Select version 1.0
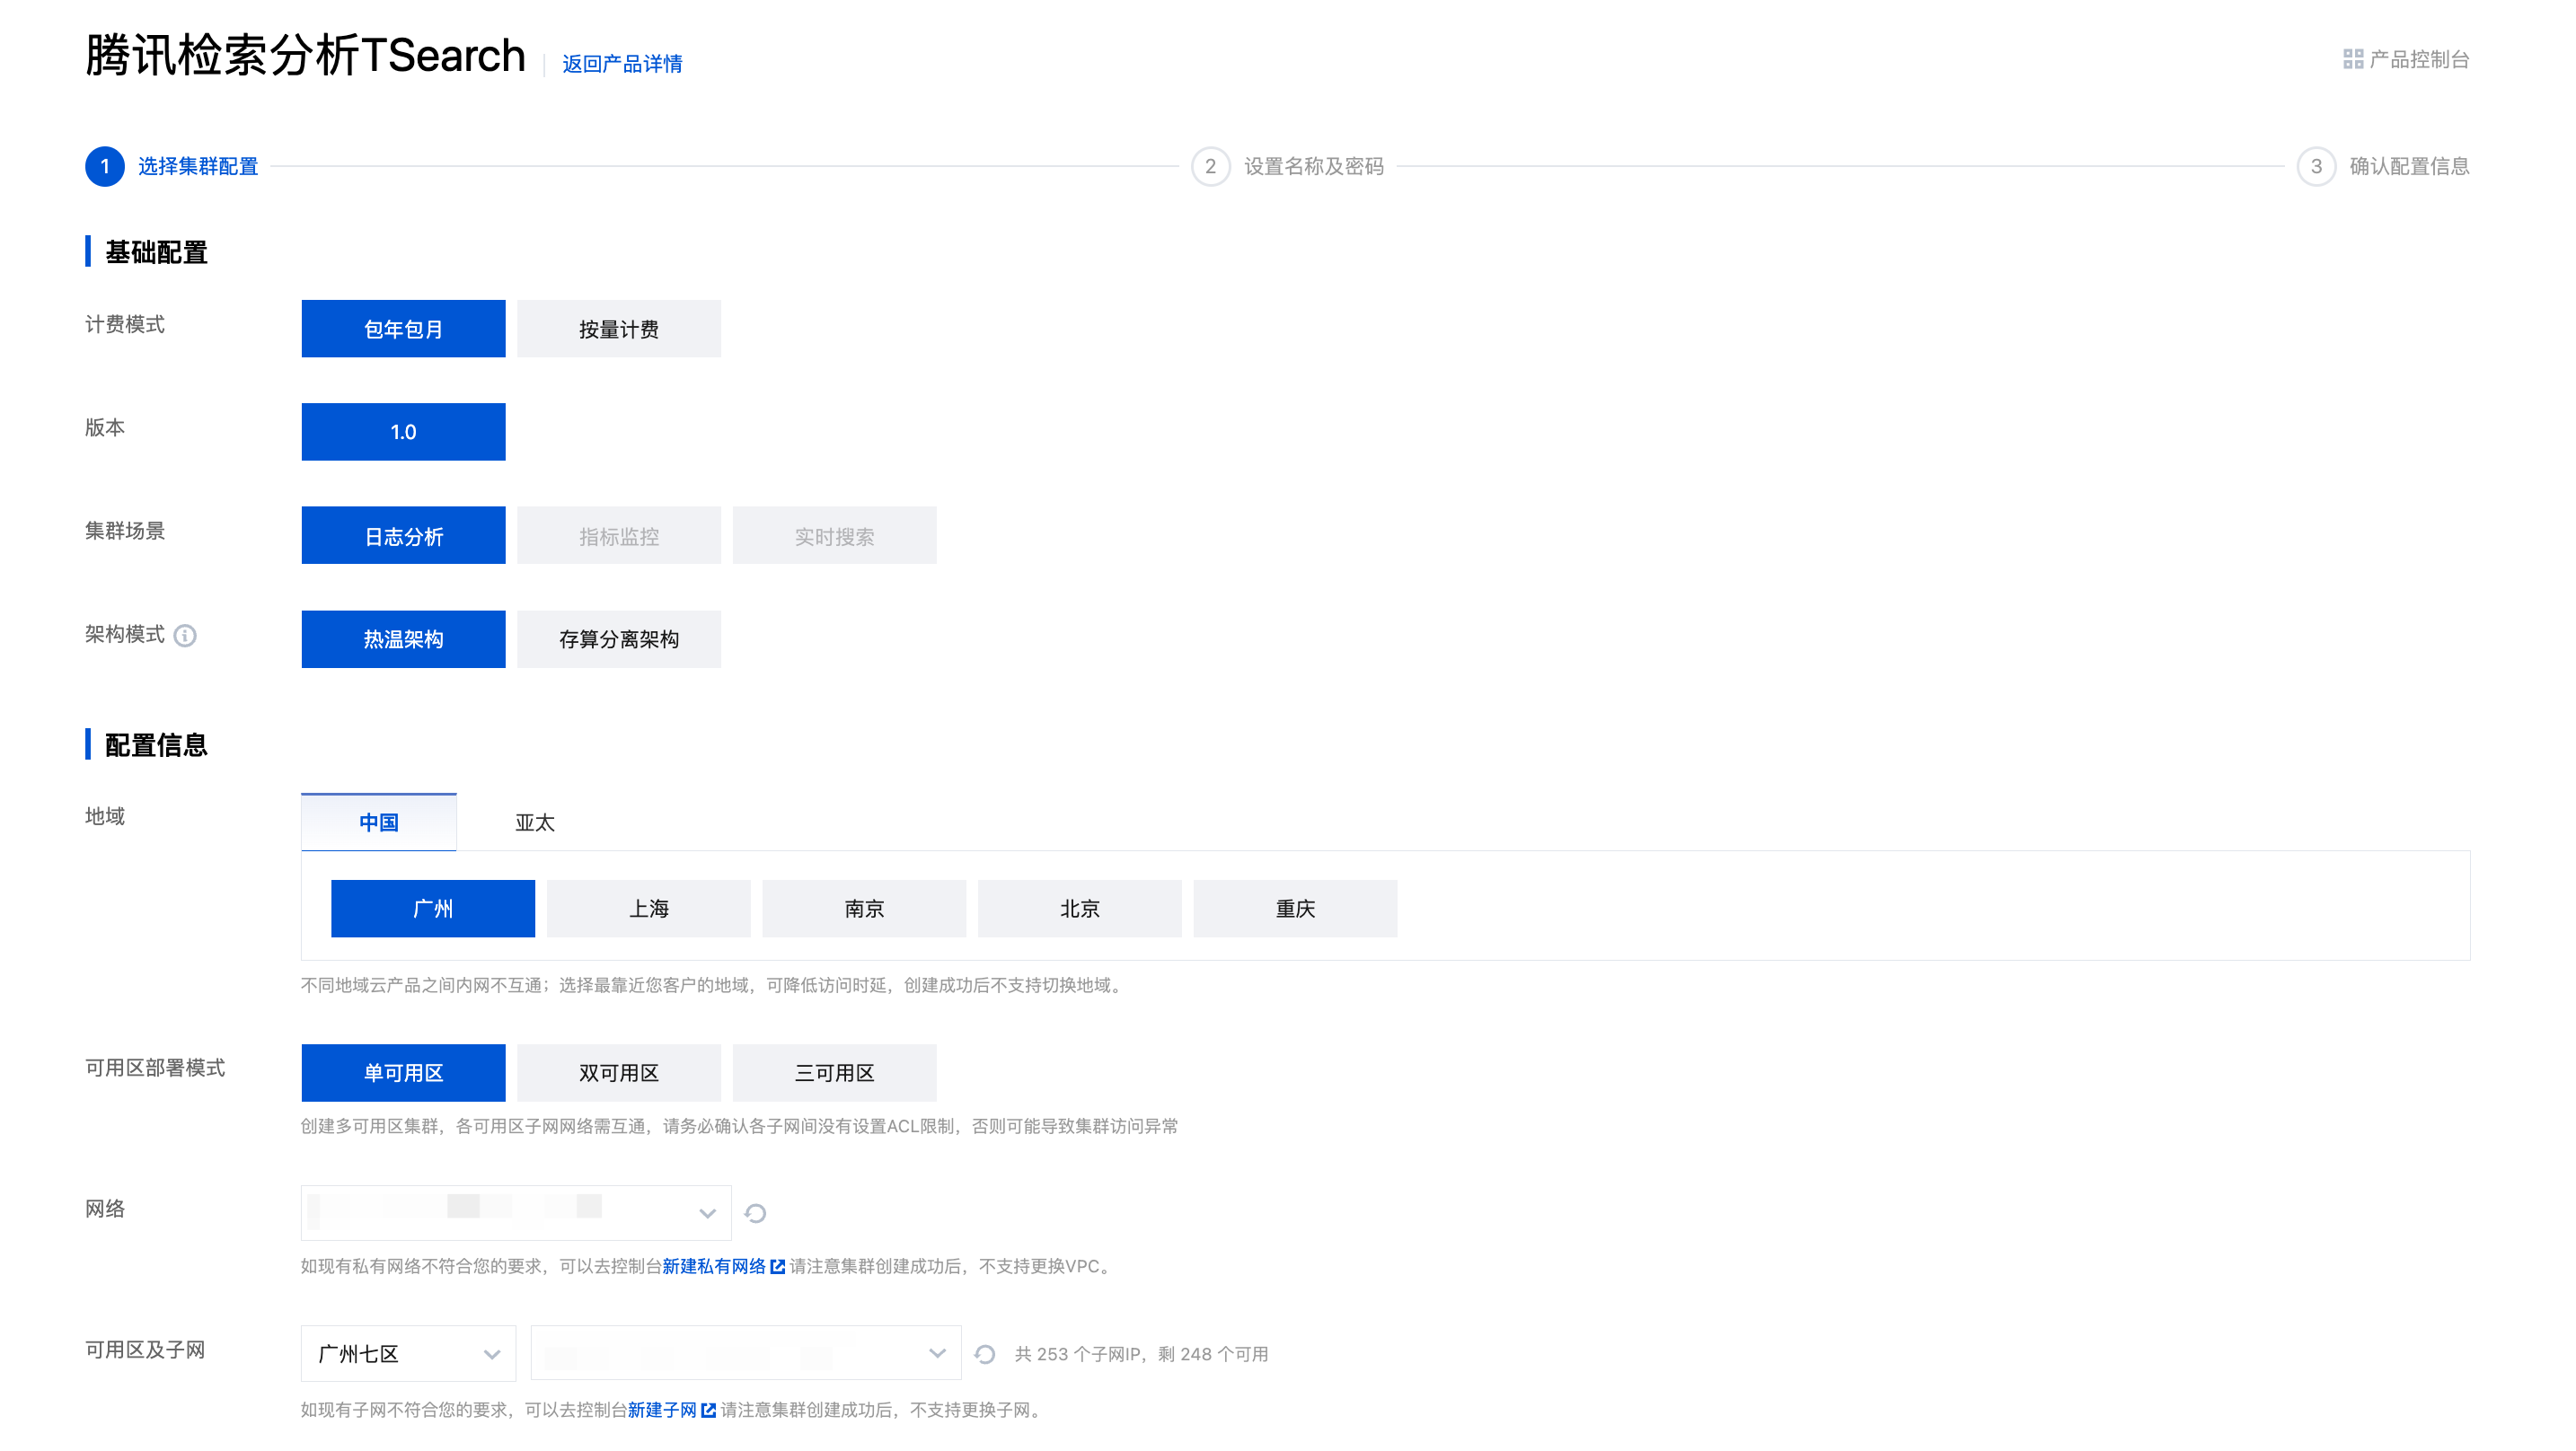Viewport: 2576px width, 1451px height. [403, 432]
